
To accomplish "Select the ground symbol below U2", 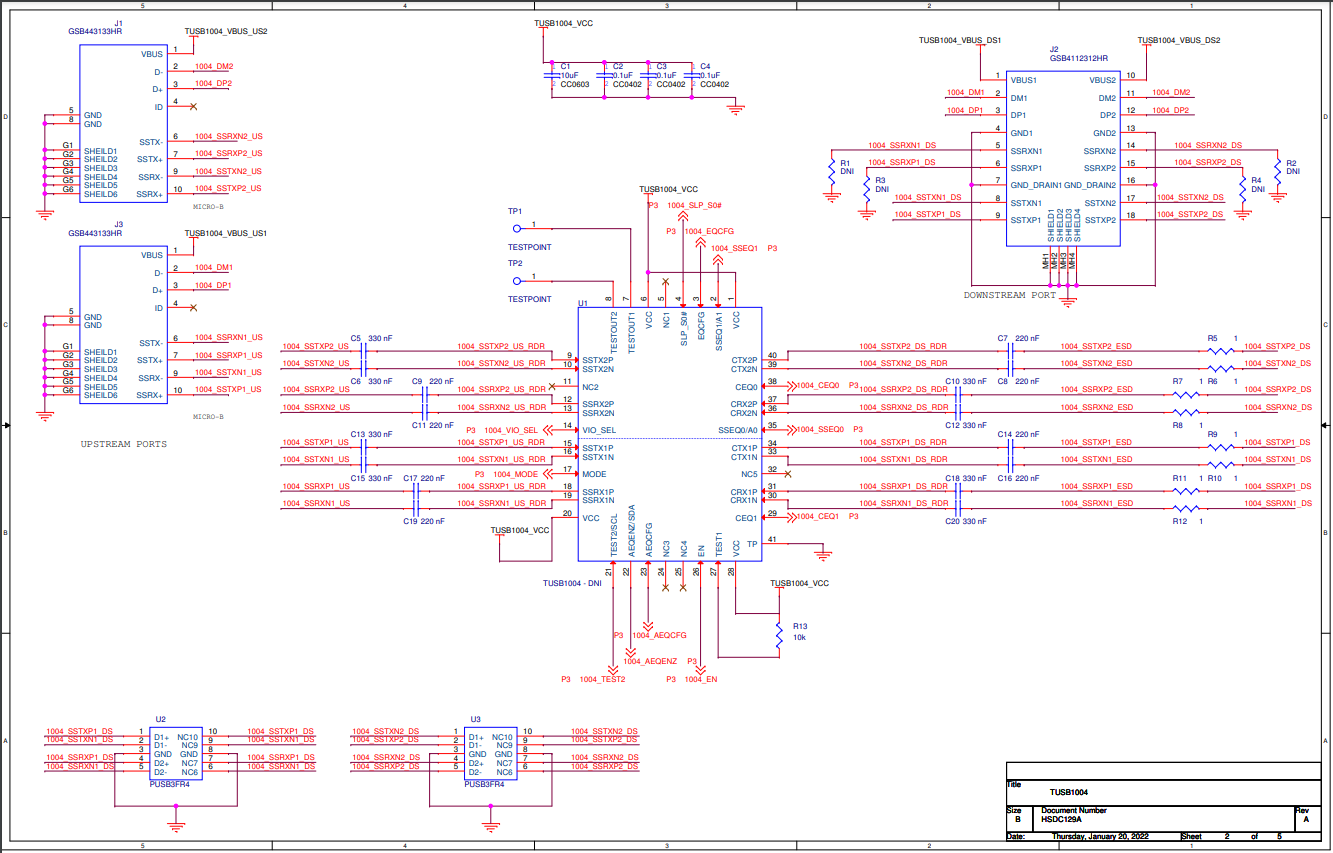I will coord(178,826).
